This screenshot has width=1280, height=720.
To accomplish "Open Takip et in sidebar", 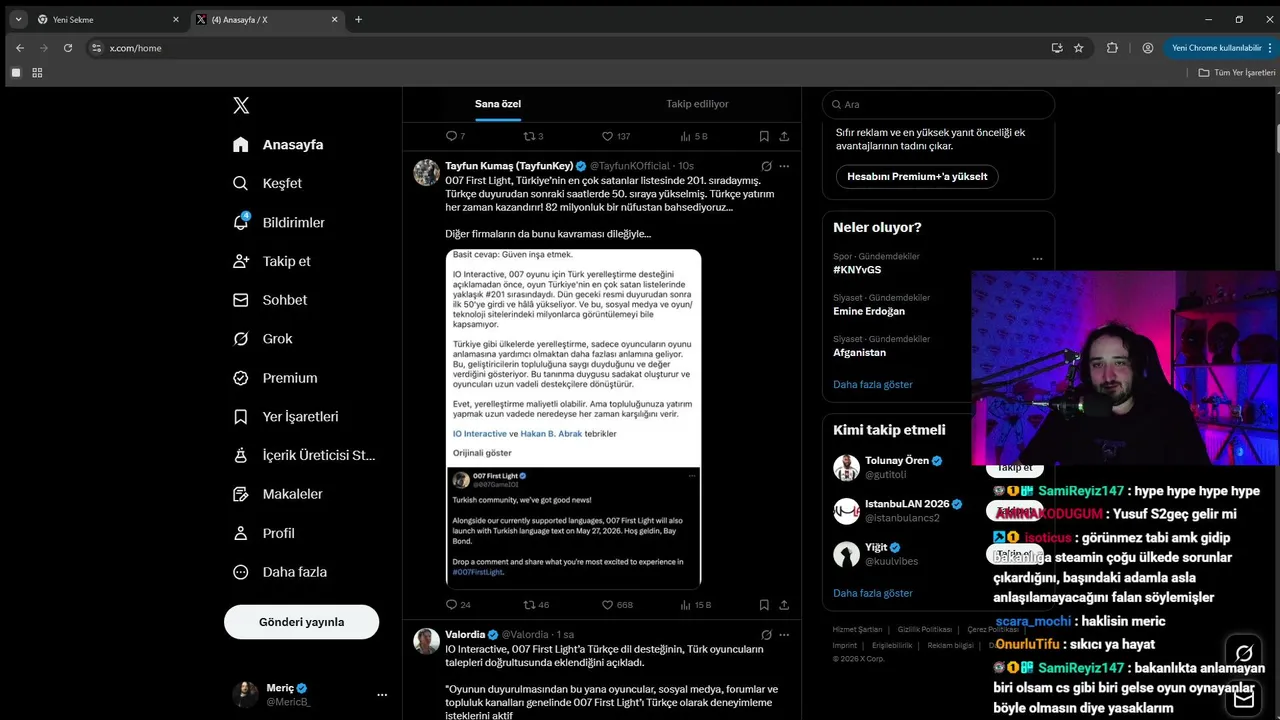I will 271,261.
